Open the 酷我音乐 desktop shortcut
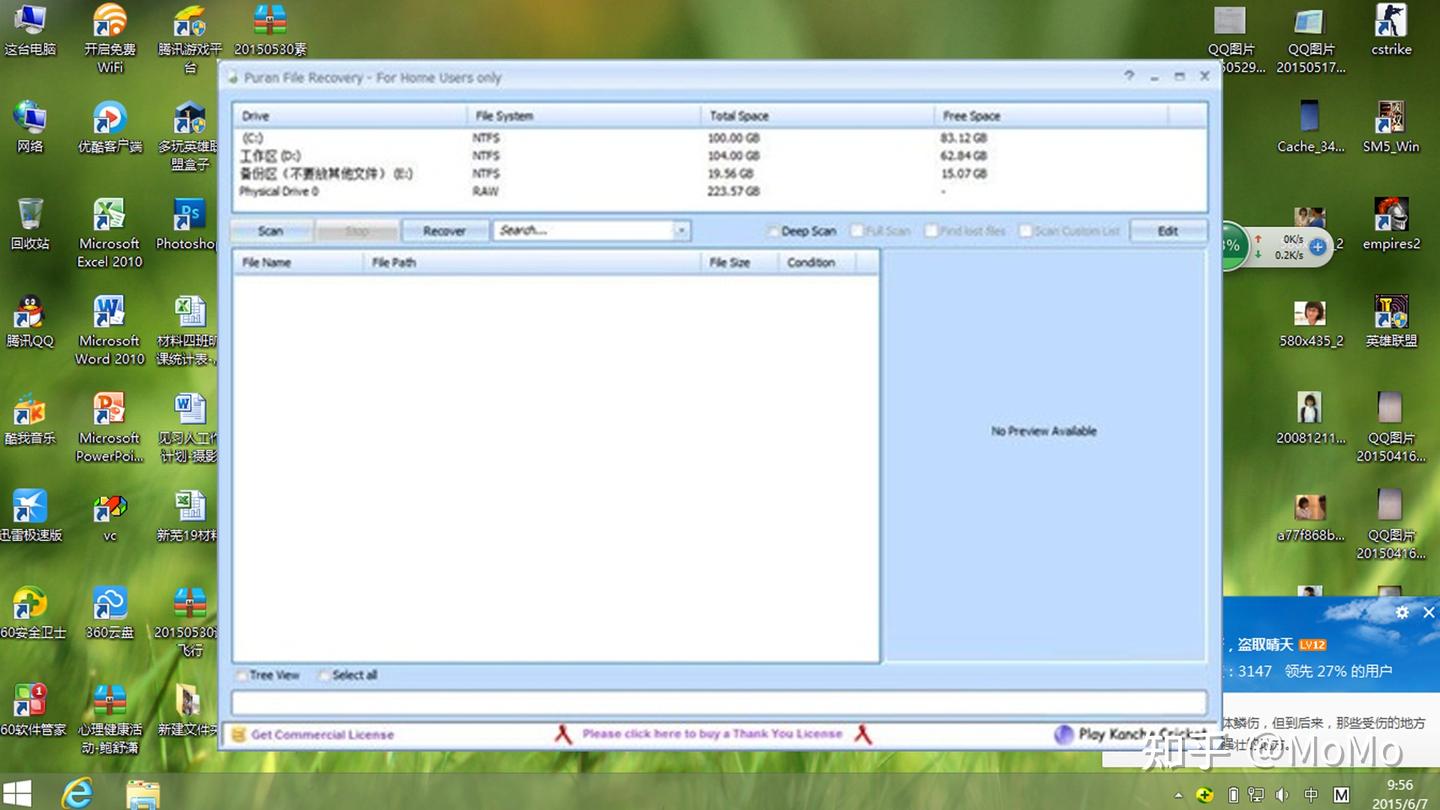Screen dimensions: 1440x810 tap(30, 418)
